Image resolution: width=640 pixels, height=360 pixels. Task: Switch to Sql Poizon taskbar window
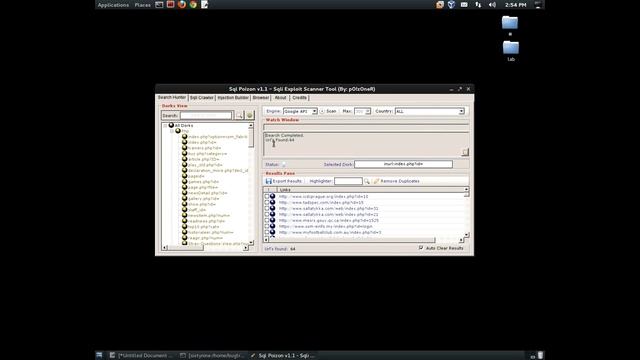coord(282,356)
